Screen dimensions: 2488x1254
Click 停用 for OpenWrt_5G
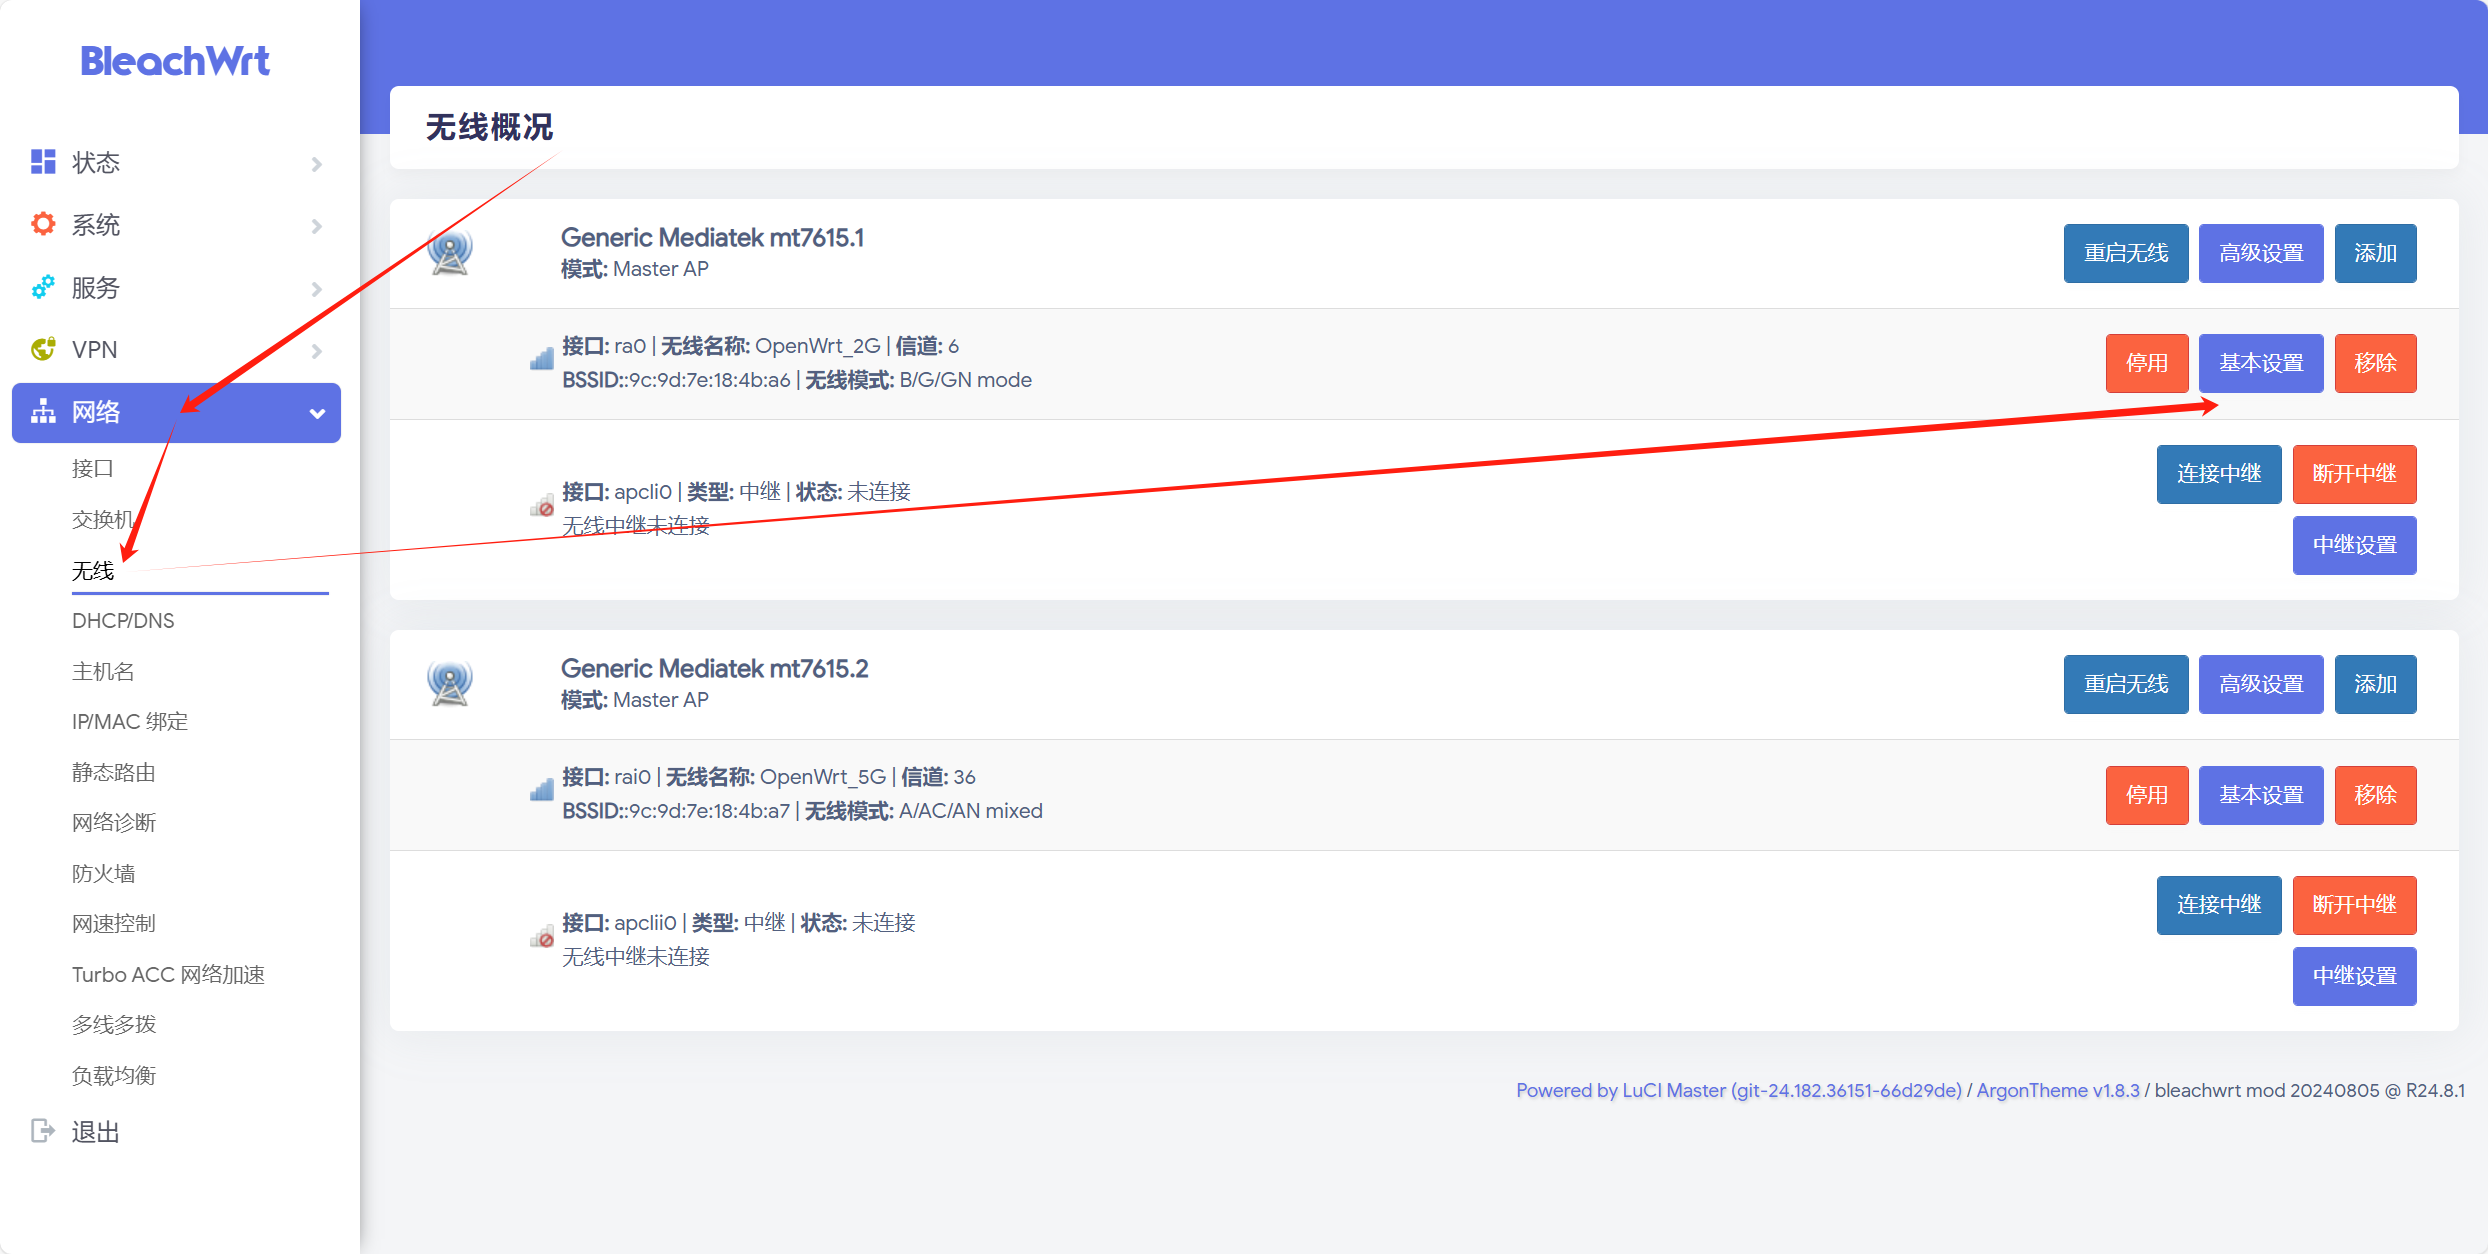point(2147,795)
